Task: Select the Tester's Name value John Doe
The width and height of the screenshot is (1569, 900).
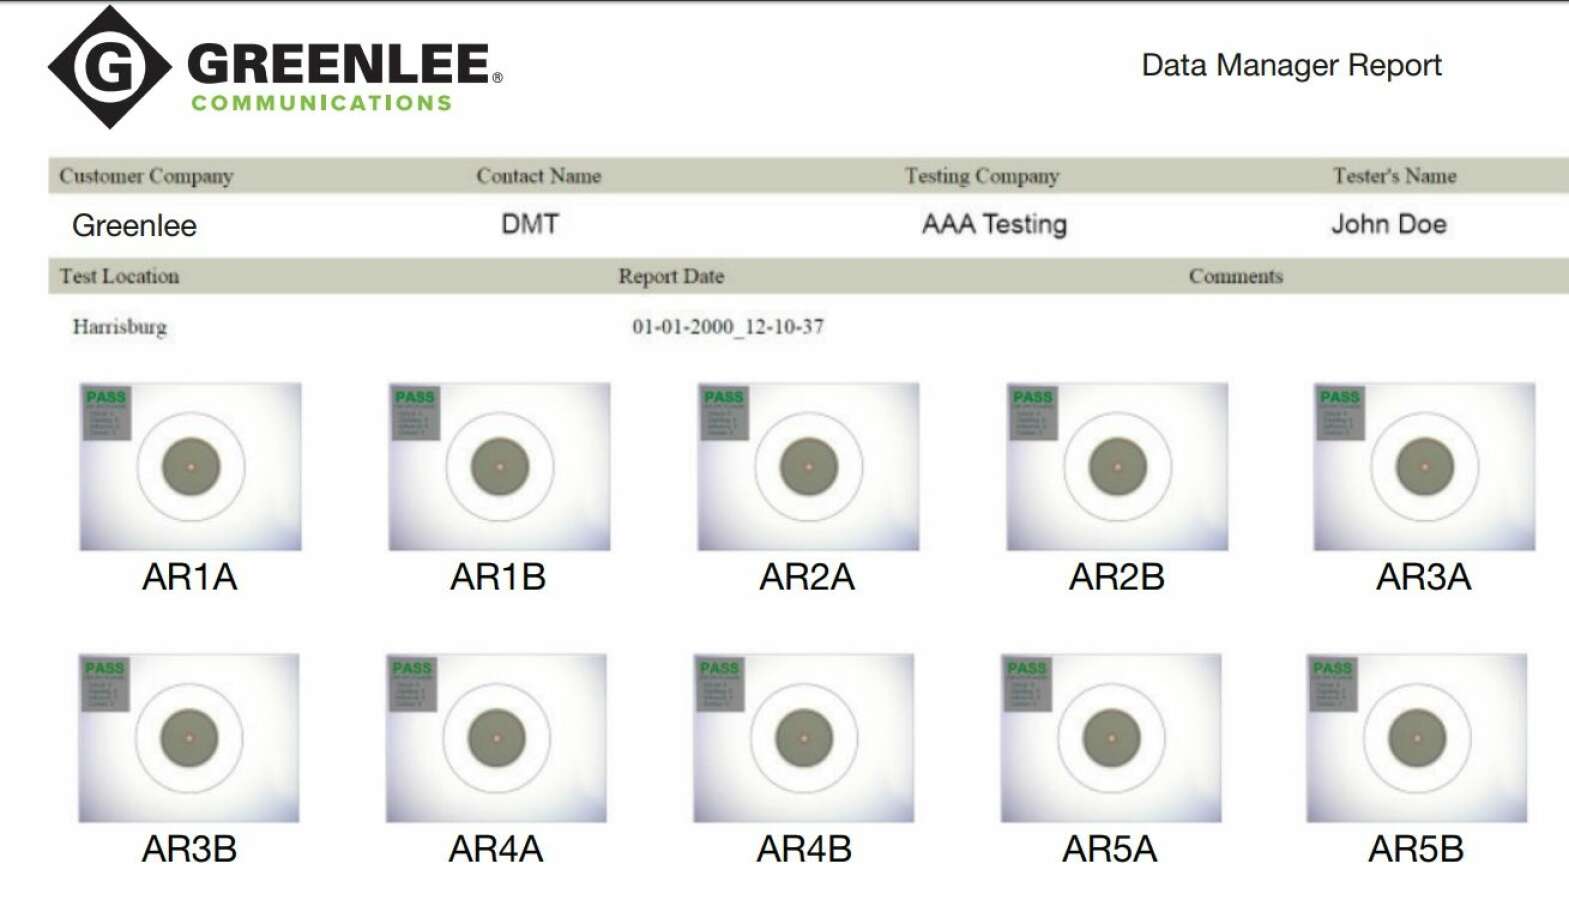Action: pos(1389,224)
